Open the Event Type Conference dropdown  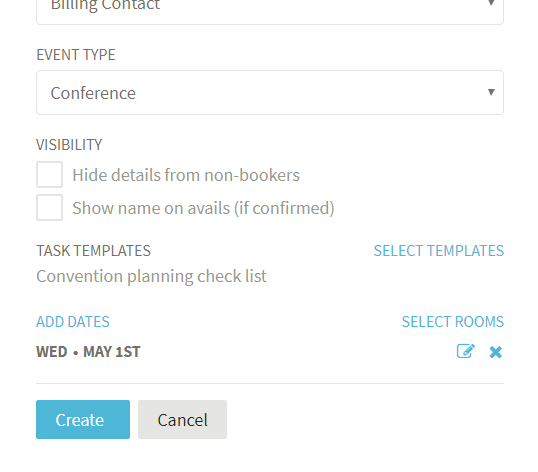point(270,93)
